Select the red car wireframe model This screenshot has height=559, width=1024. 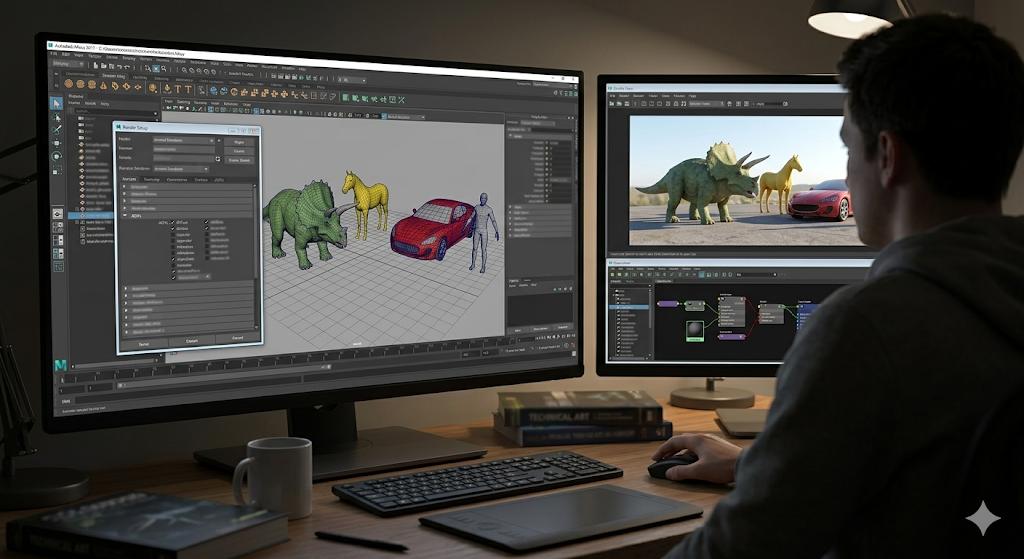click(432, 229)
